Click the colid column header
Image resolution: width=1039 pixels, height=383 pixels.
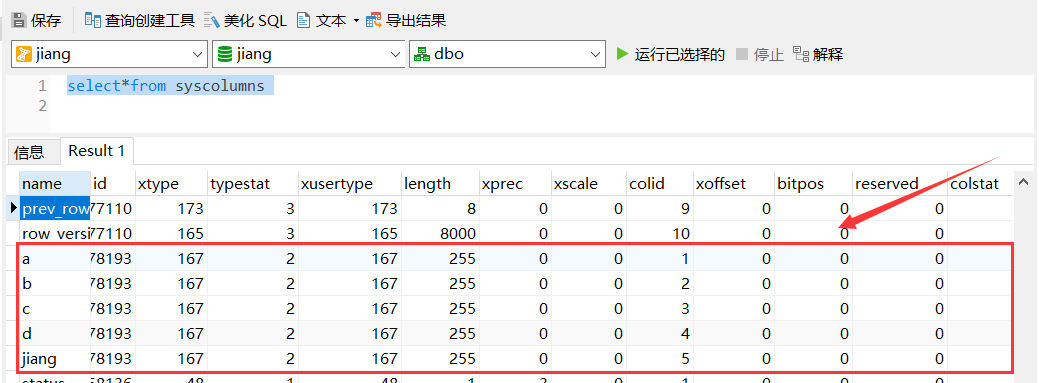[659, 184]
